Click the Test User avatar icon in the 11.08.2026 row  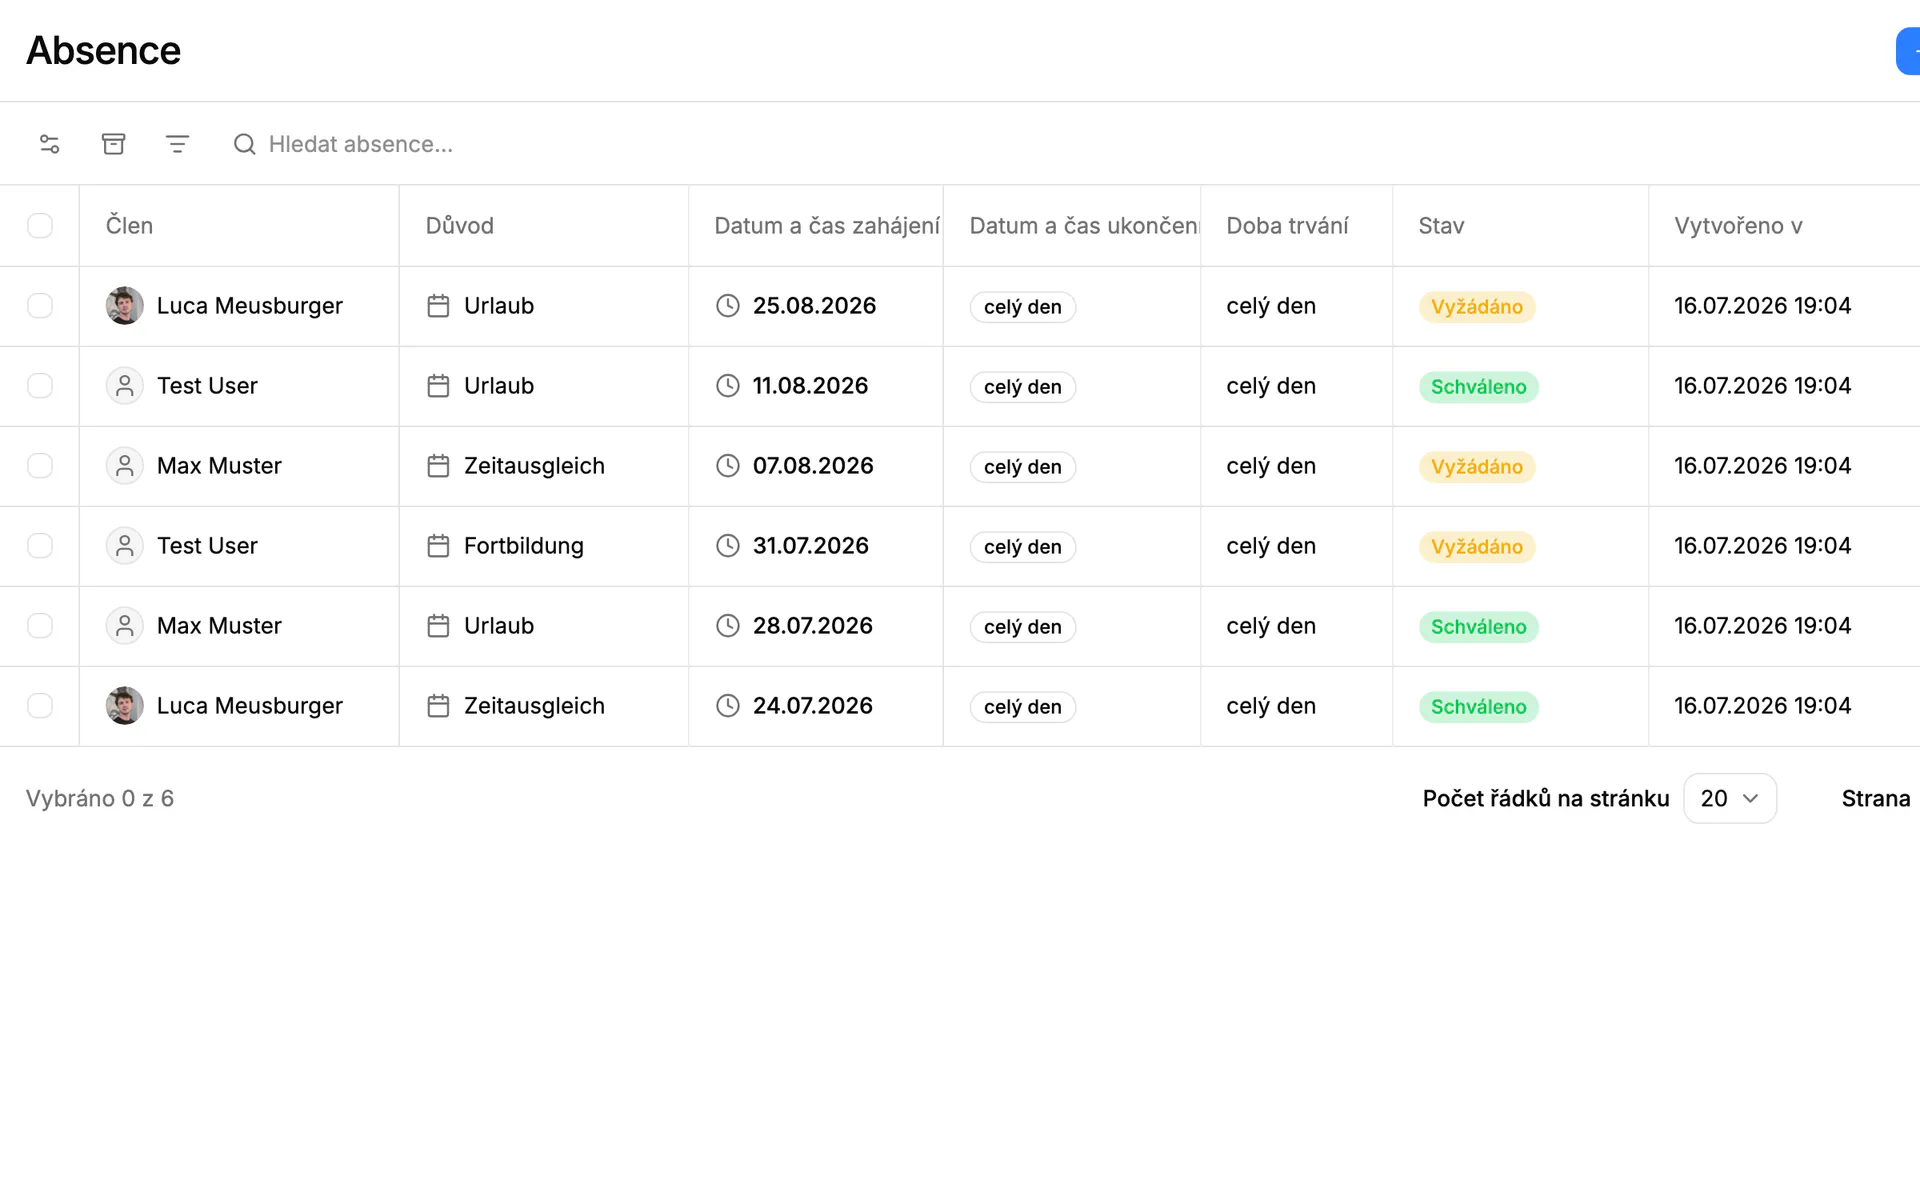point(125,386)
